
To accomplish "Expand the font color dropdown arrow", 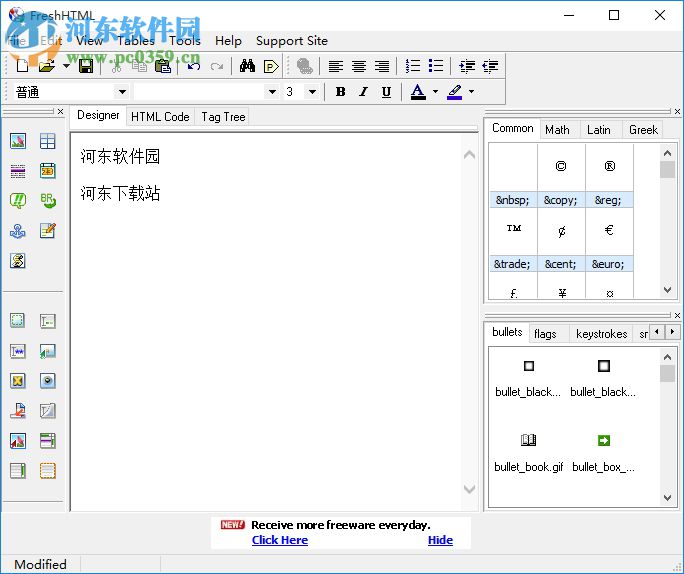I will click(435, 92).
